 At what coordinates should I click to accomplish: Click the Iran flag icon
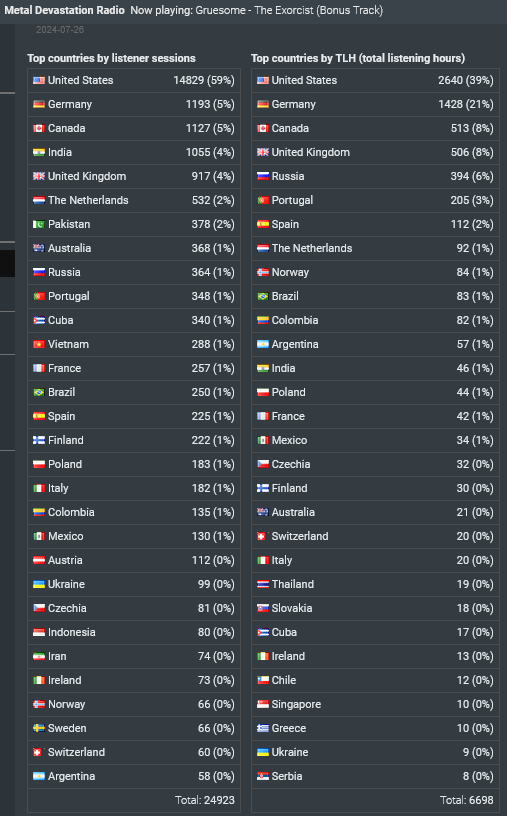pos(39,656)
